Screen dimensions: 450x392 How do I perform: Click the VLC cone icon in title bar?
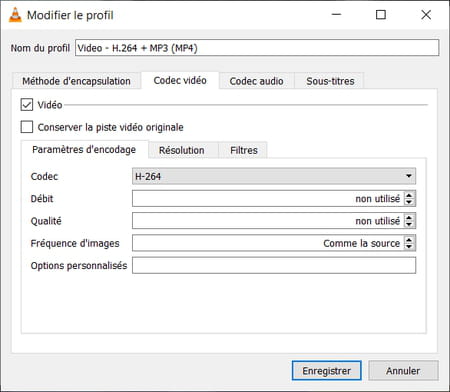[x=15, y=15]
